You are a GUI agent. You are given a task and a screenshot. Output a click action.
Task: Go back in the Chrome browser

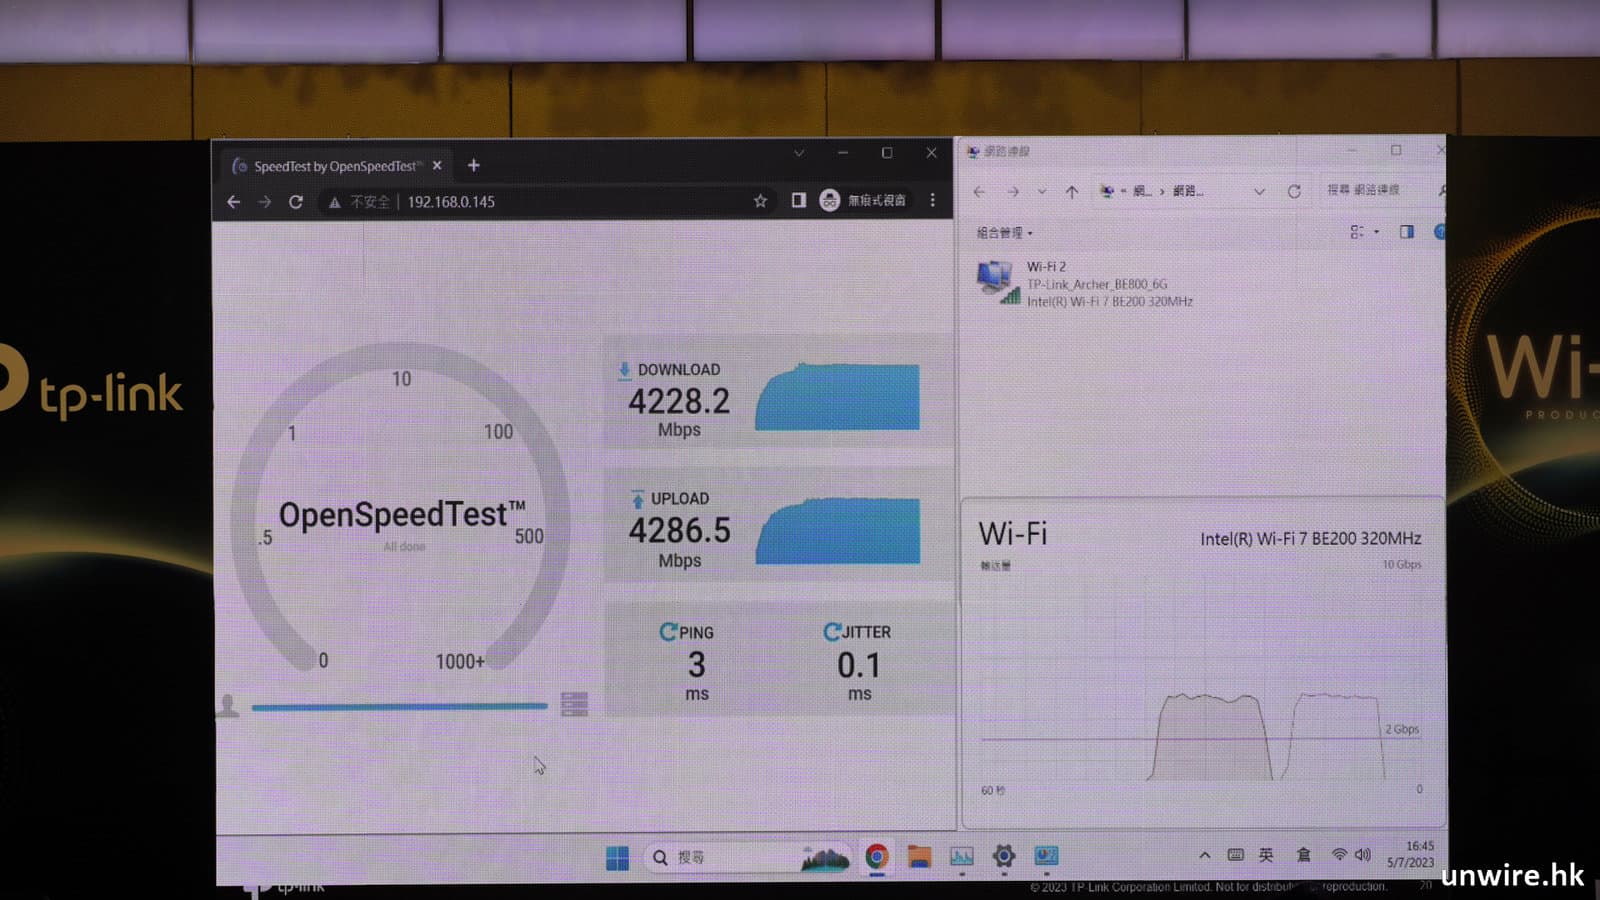pos(234,202)
